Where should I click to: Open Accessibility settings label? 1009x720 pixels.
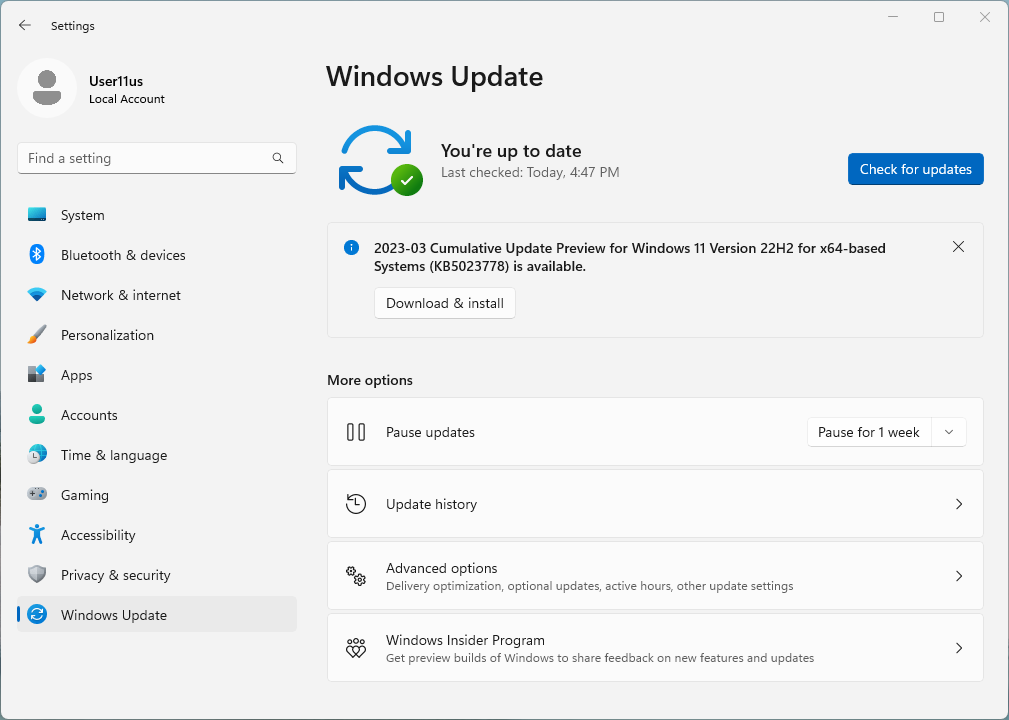(98, 535)
